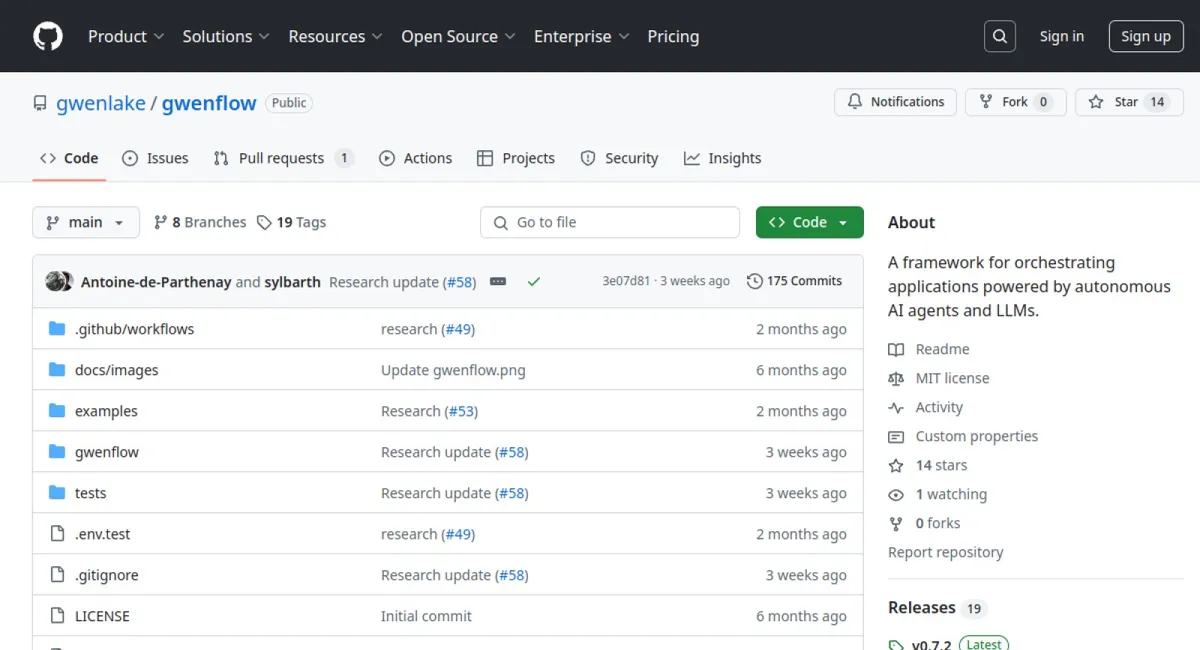
Task: Click the tag icon next to 19 Tags
Action: tap(264, 222)
